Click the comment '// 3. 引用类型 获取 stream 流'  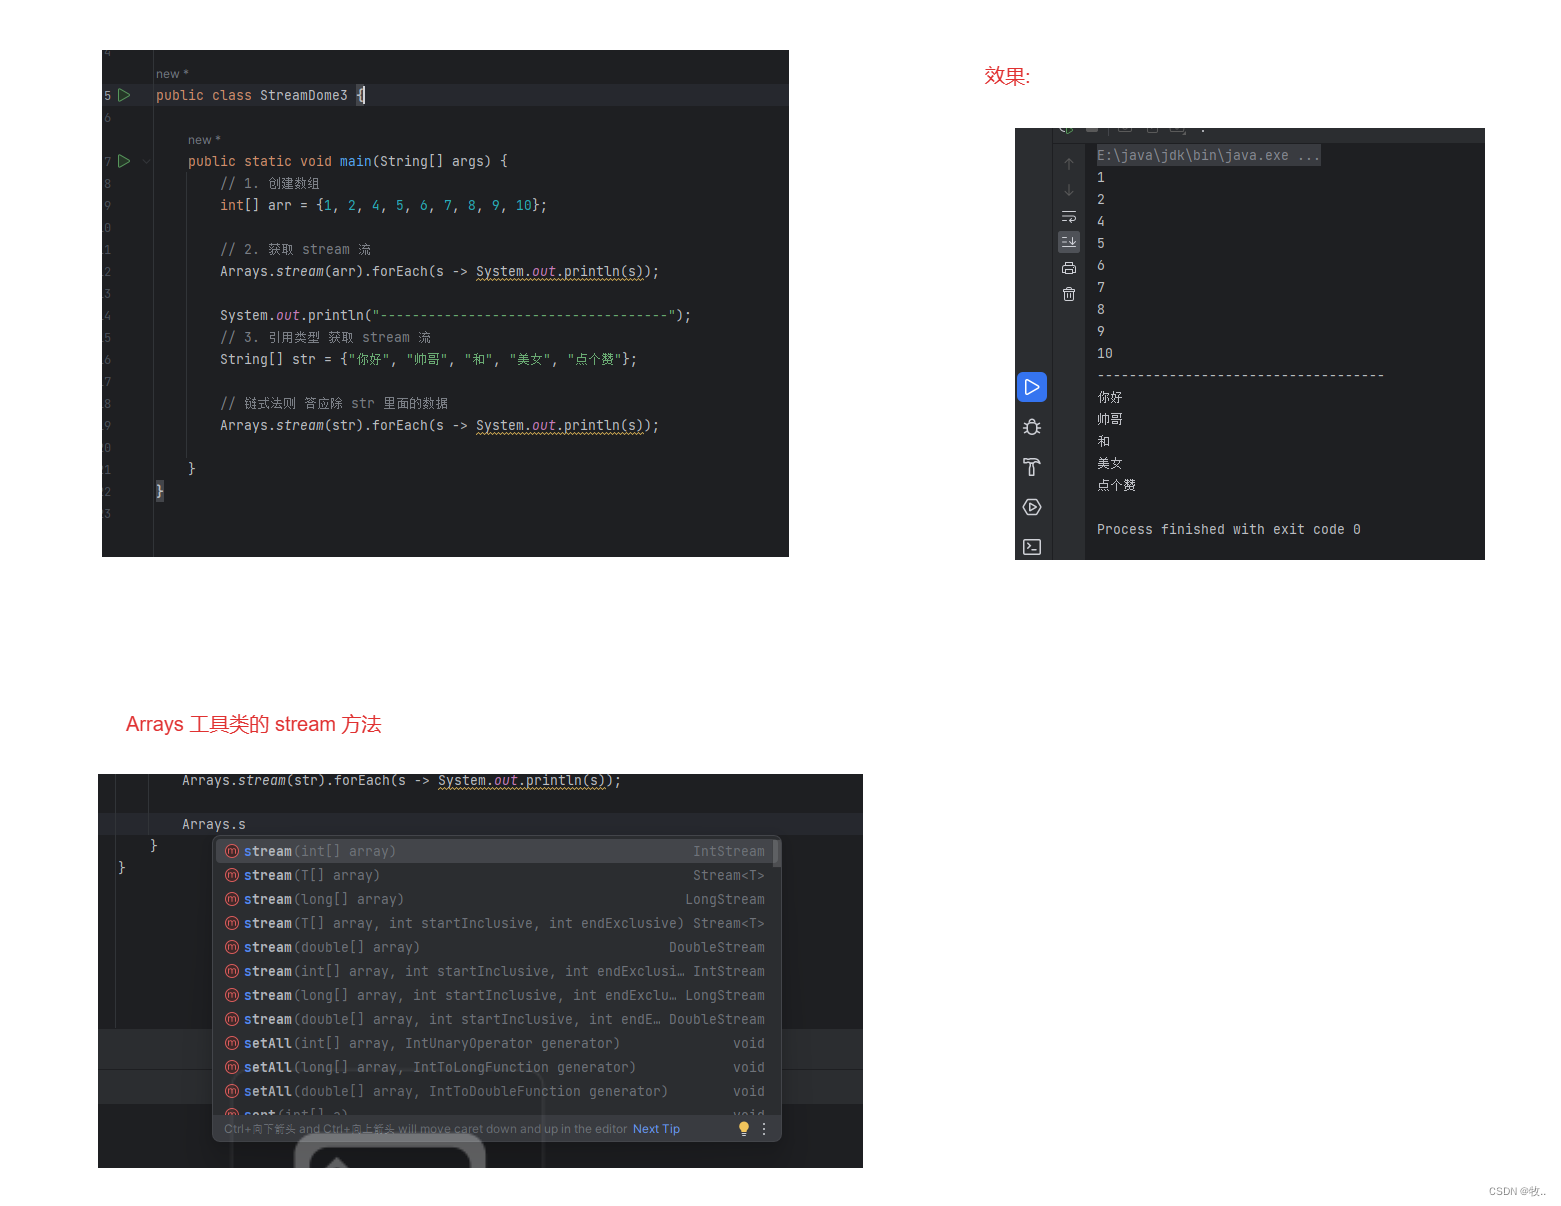(x=325, y=337)
